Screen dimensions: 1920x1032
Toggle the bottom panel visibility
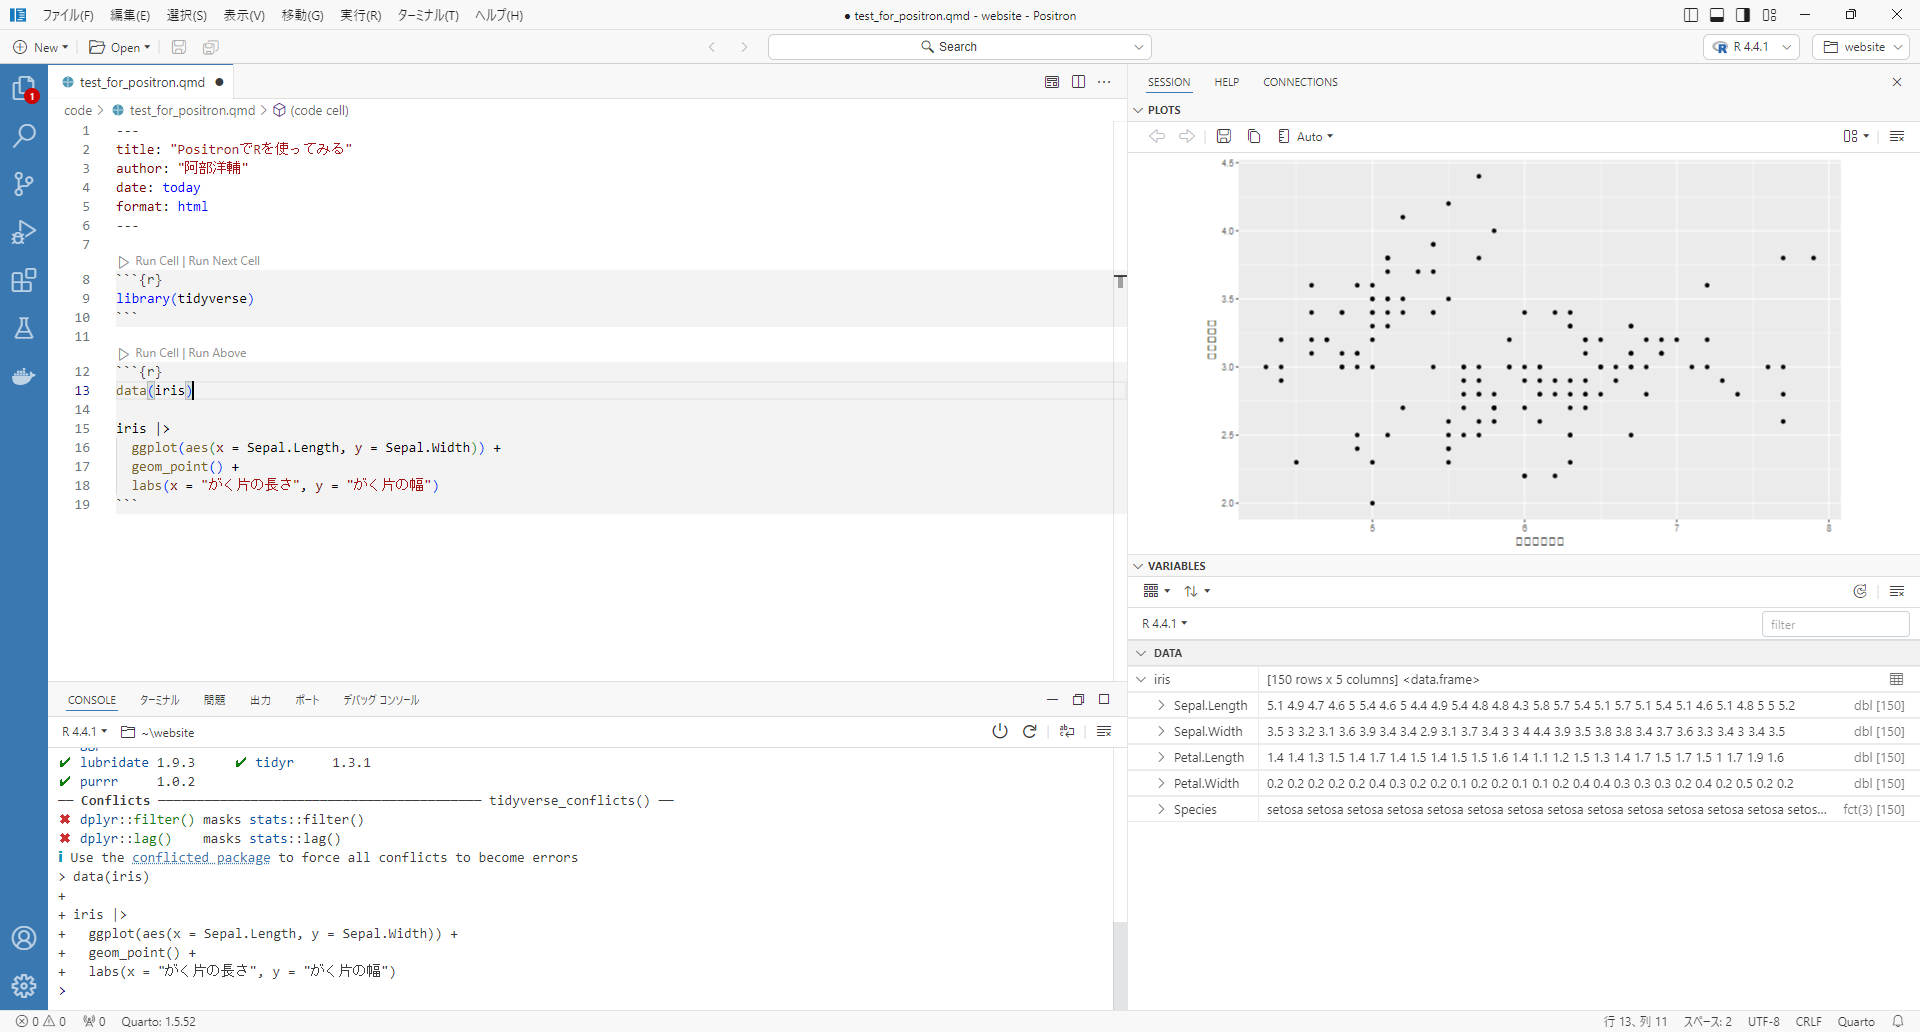pyautogui.click(x=1717, y=15)
